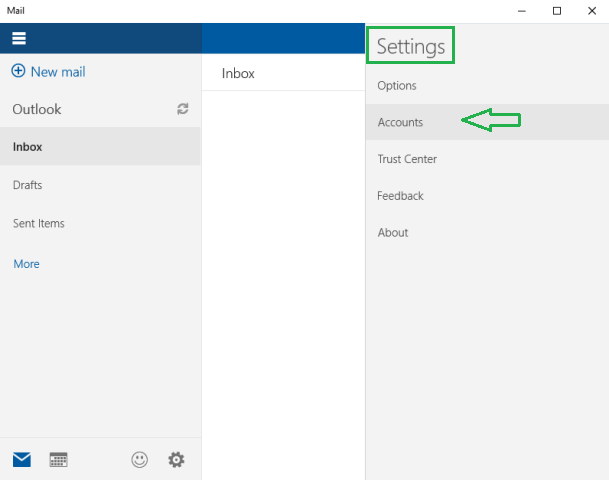Show More folders link
This screenshot has width=609, height=480.
26,264
